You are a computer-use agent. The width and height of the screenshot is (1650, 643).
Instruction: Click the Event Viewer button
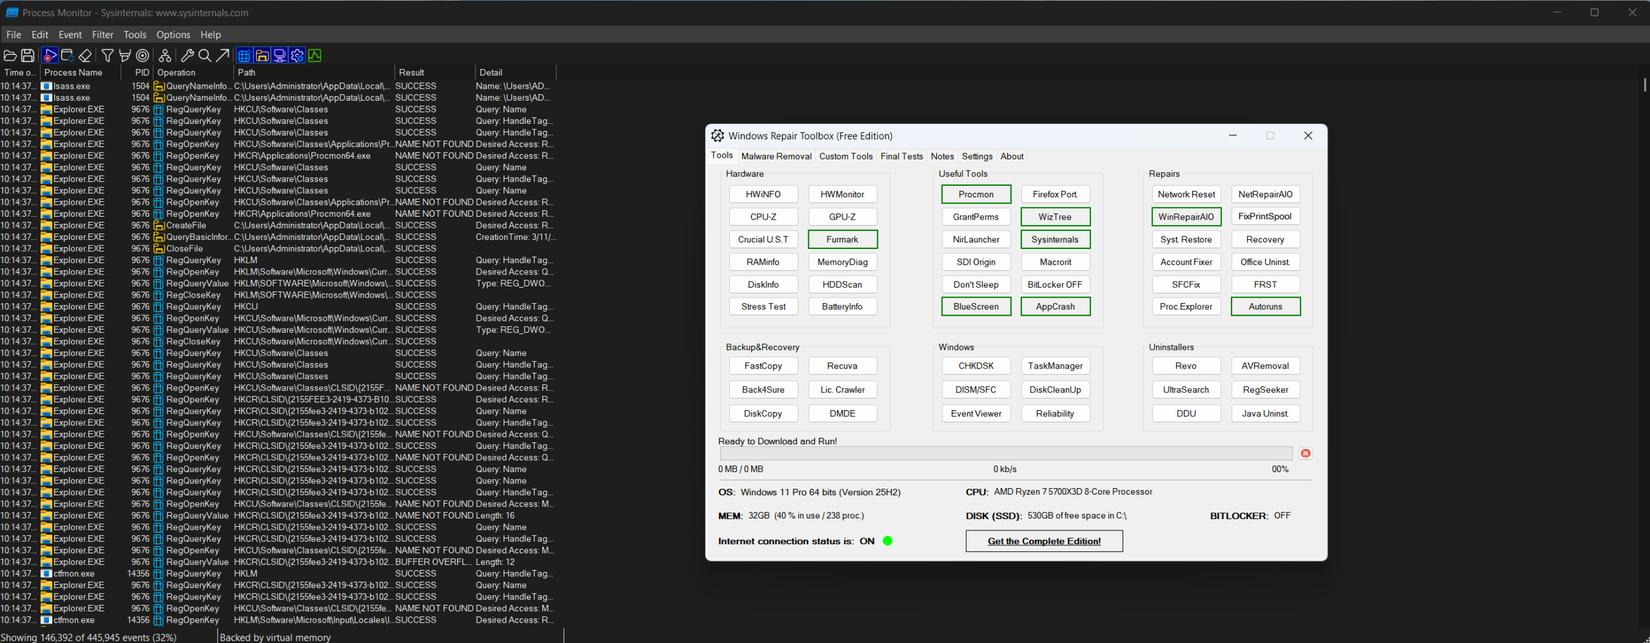pyautogui.click(x=976, y=414)
